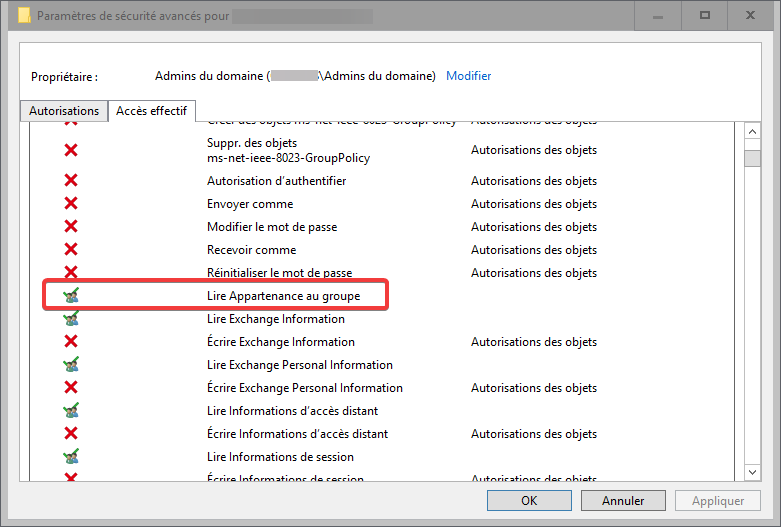
Task: Click the Appliquer button
Action: click(x=718, y=501)
